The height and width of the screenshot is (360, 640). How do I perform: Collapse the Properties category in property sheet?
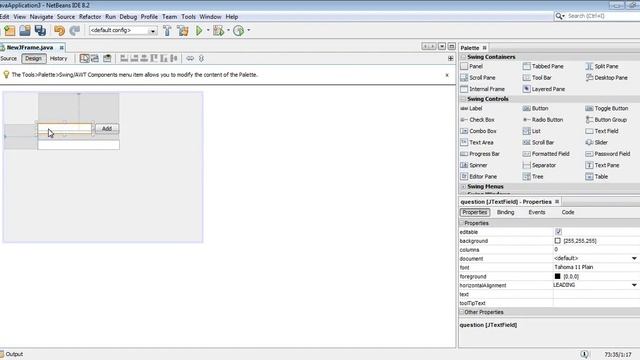point(462,223)
